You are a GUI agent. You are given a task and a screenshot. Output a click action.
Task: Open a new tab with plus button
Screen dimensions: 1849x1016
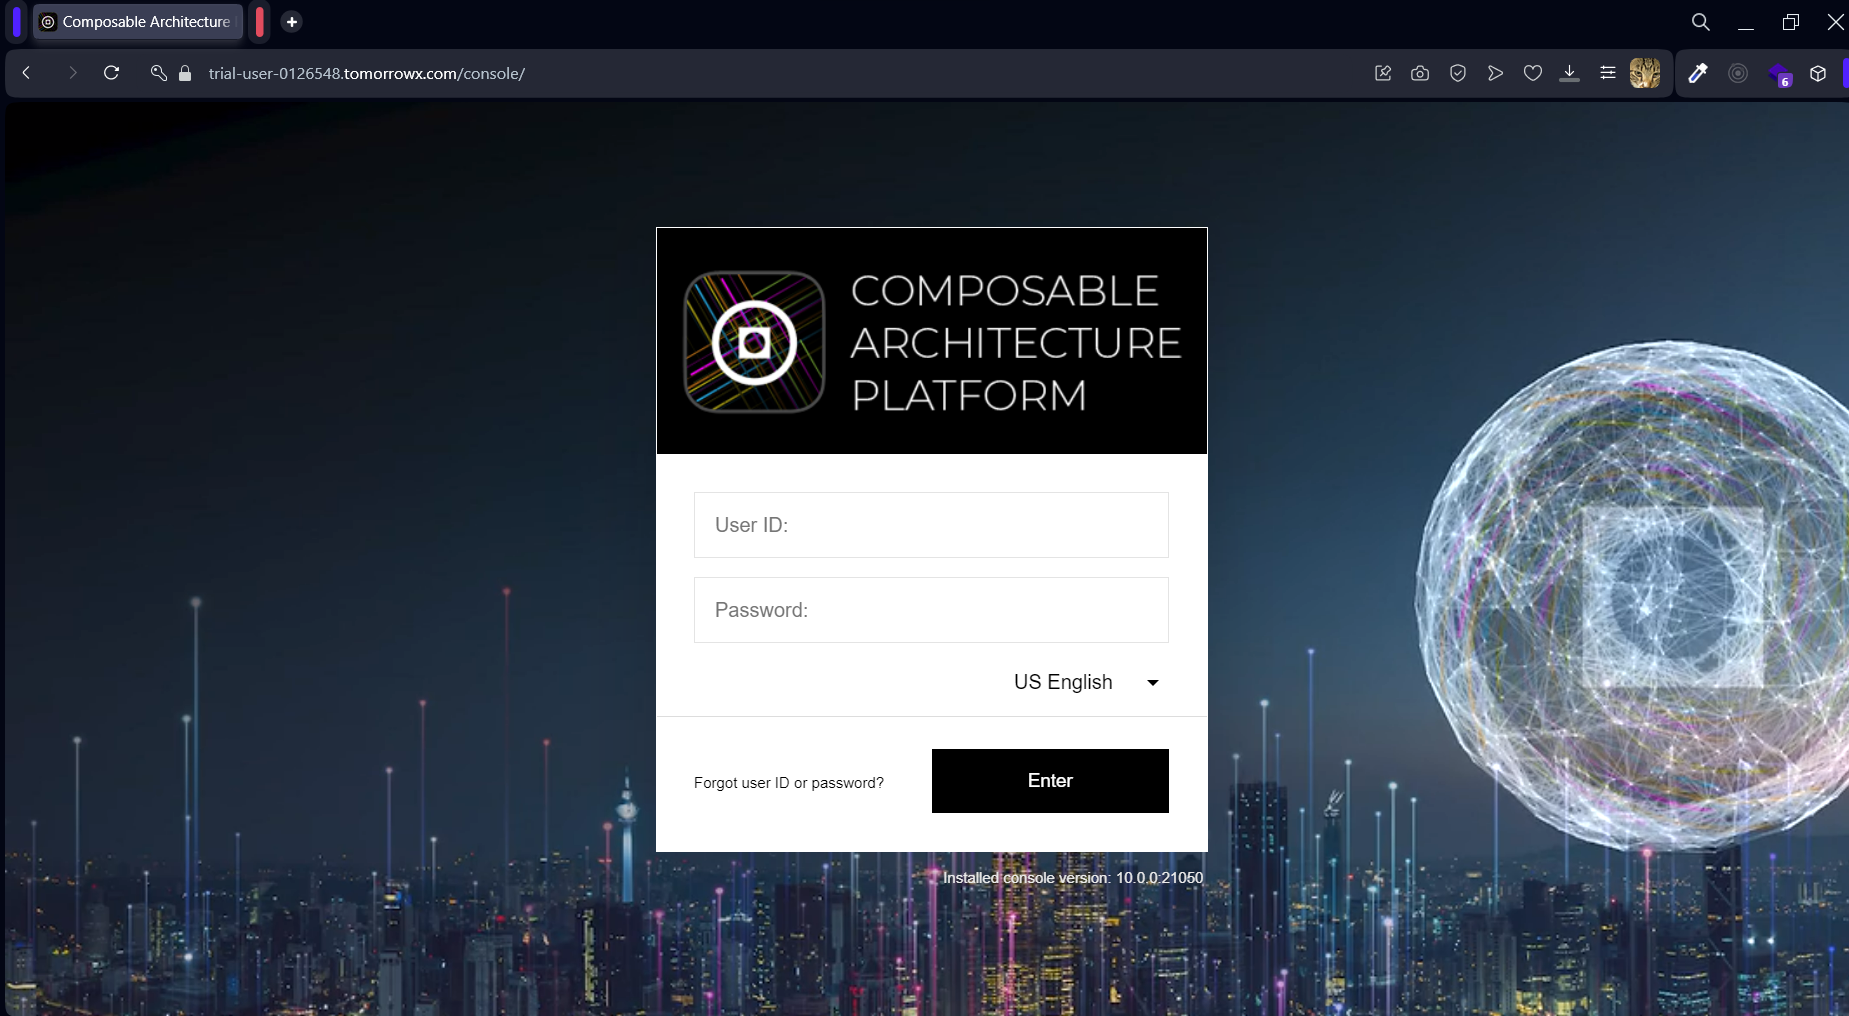click(x=292, y=21)
